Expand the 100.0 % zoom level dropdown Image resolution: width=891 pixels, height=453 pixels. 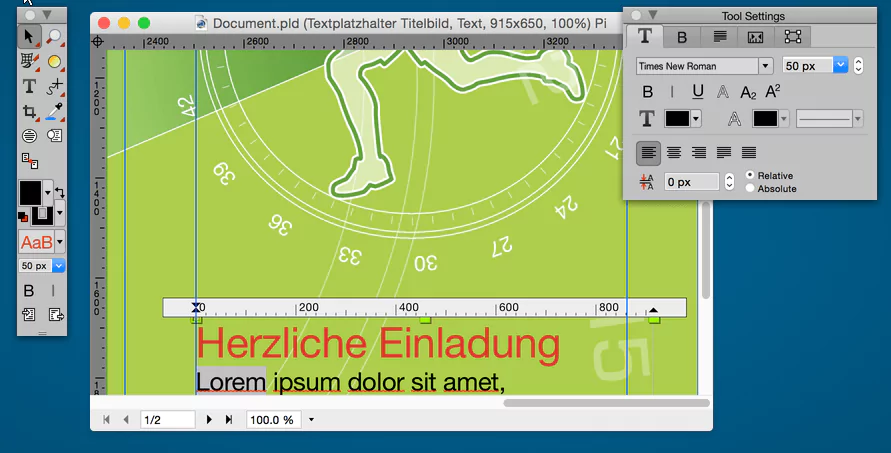tap(311, 420)
